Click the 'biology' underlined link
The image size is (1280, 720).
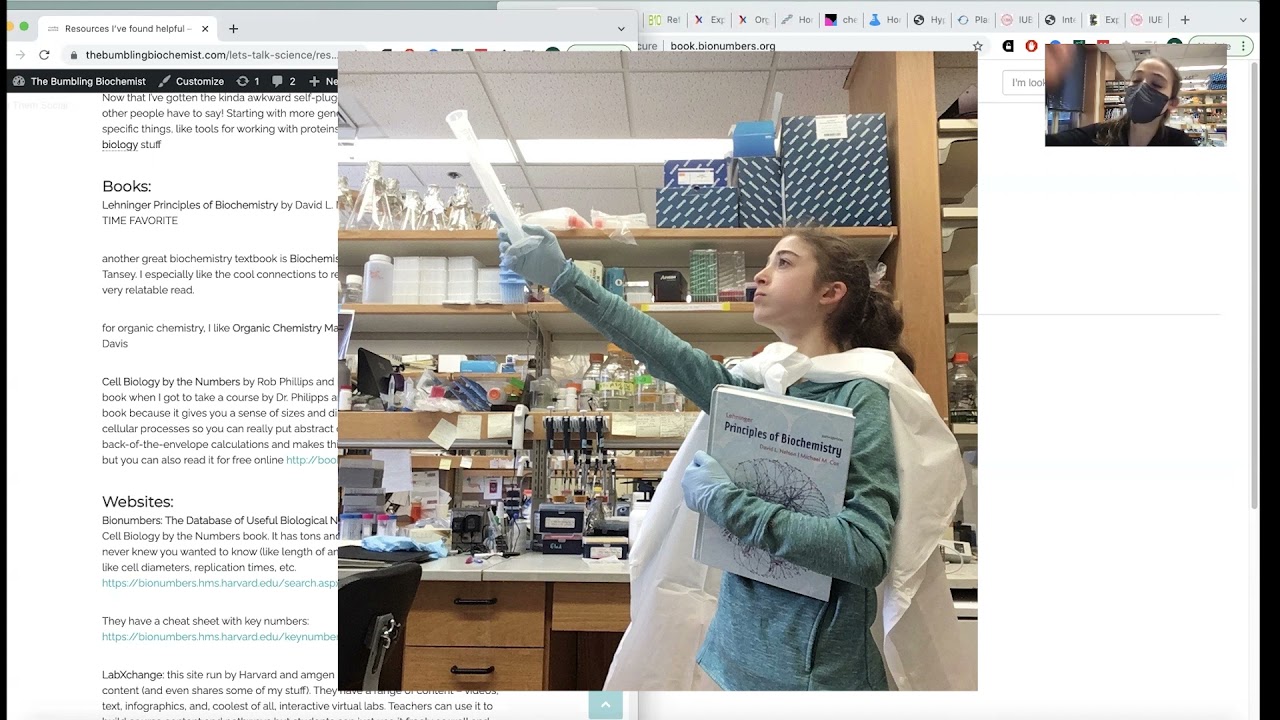(120, 145)
